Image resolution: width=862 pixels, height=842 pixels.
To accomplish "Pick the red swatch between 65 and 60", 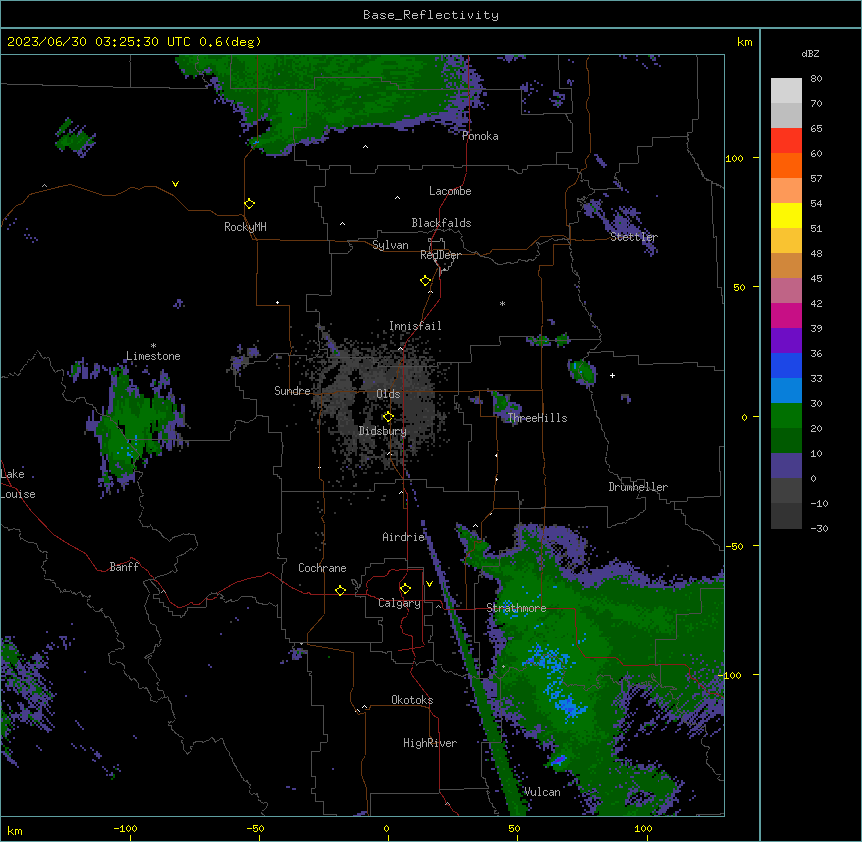I will click(x=786, y=141).
